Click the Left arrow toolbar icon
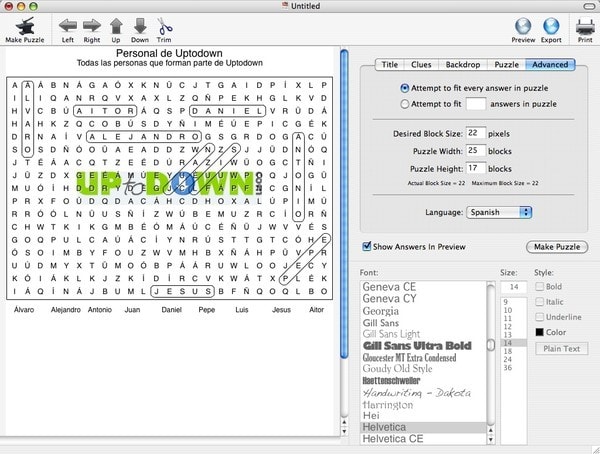The image size is (600, 454). pyautogui.click(x=67, y=25)
